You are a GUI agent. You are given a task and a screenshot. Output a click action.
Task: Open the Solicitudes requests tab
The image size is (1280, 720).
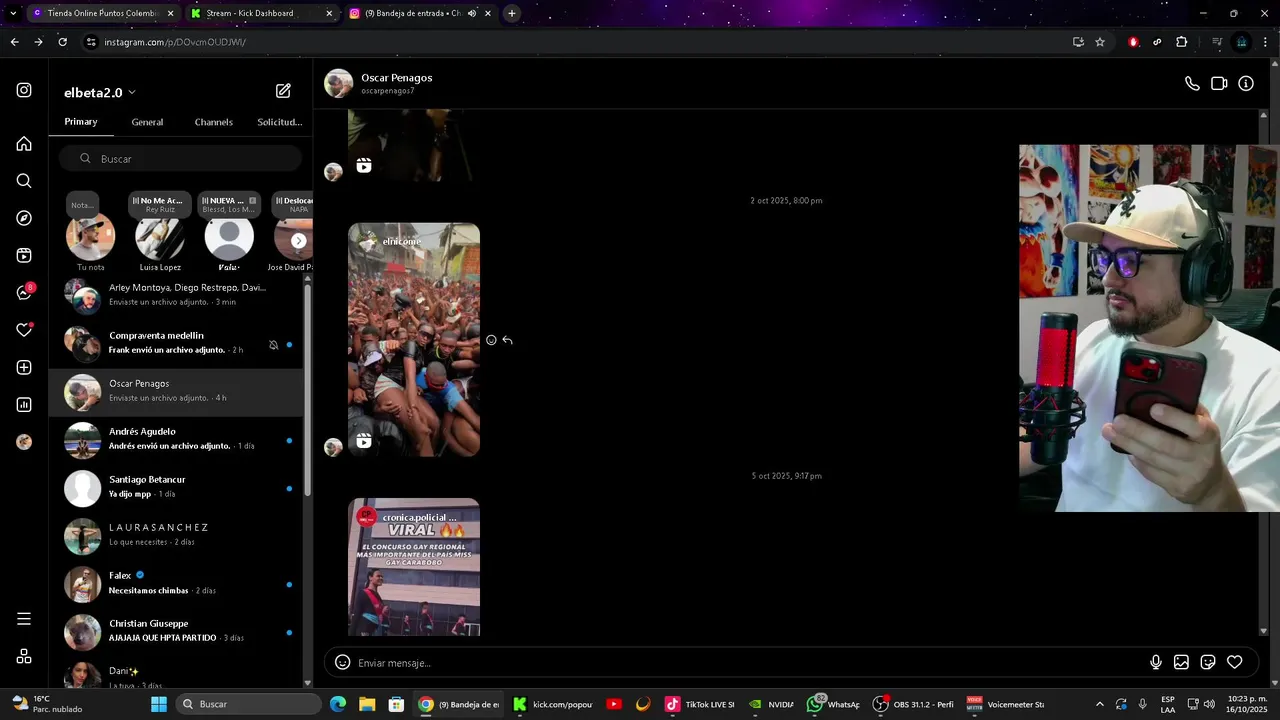click(x=280, y=122)
